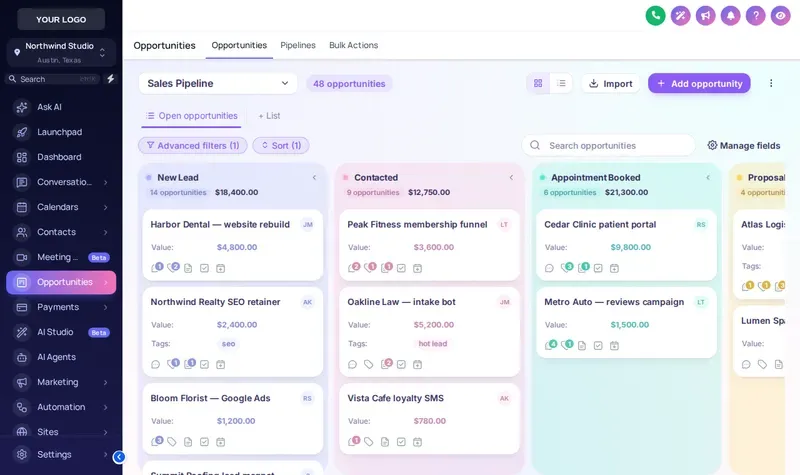Open Launchpad from the sidebar
800x475 pixels.
(x=61, y=132)
